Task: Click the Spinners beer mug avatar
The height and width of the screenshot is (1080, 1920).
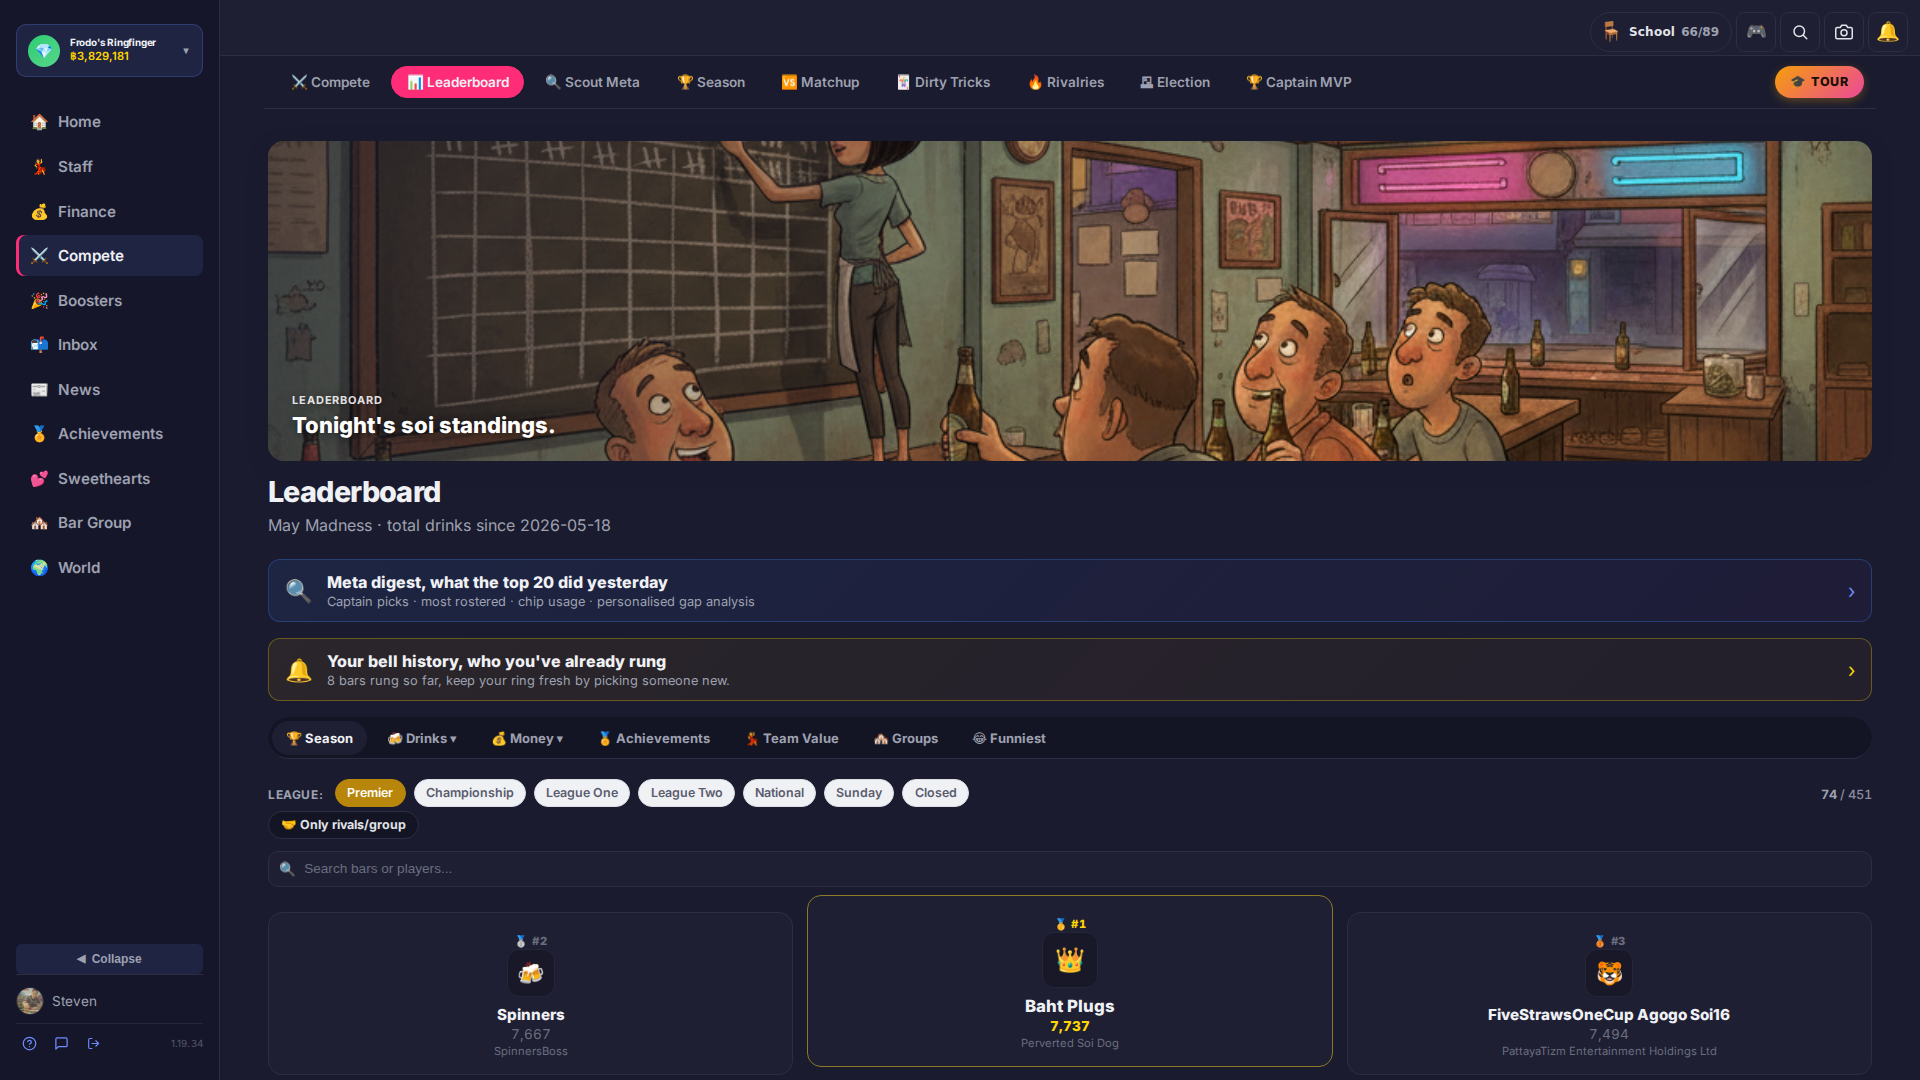Action: pos(531,973)
